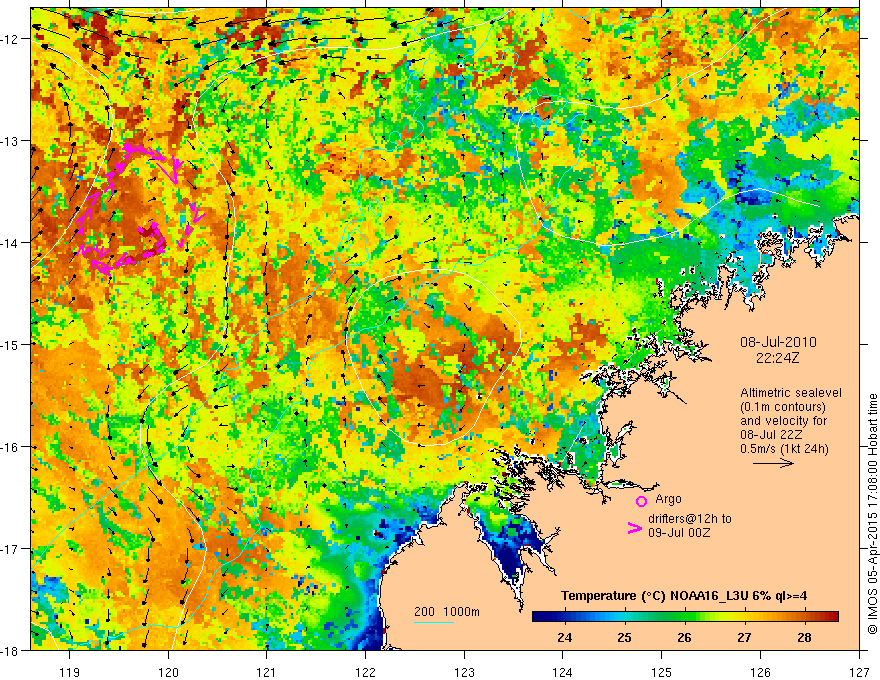Click latitude axis label '-16'

coord(11,447)
